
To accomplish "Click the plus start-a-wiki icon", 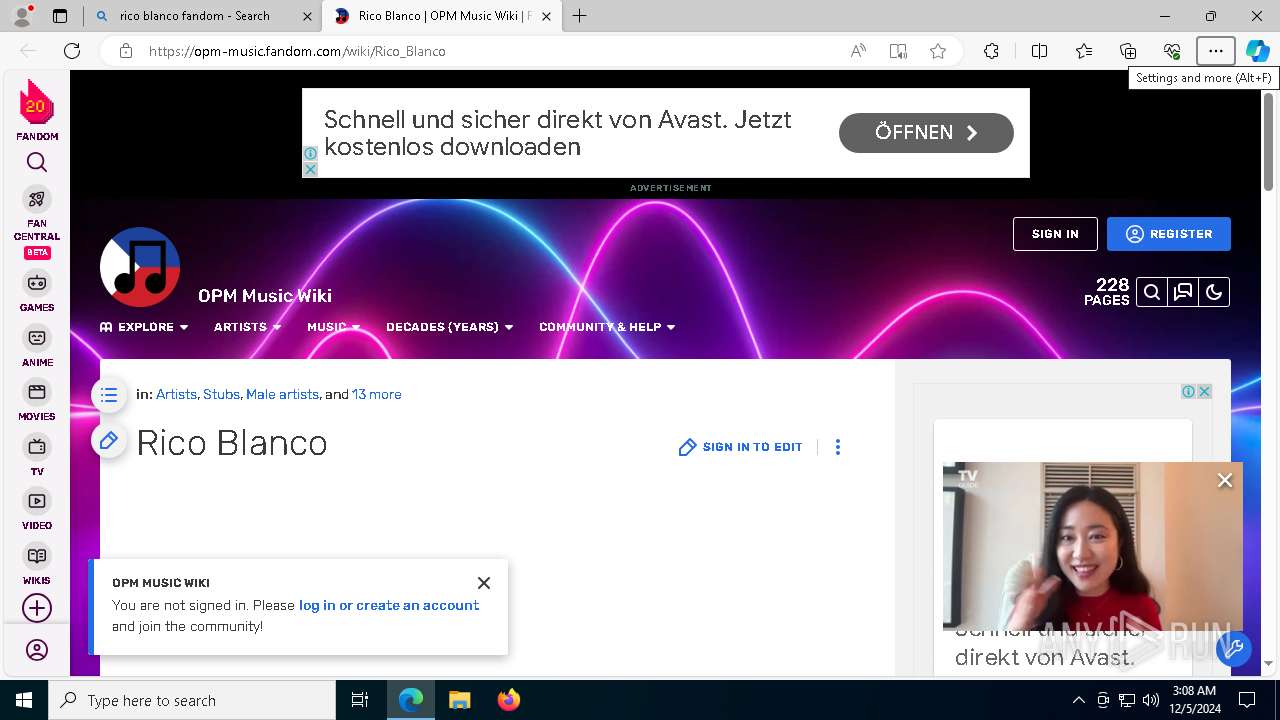I will (37, 608).
